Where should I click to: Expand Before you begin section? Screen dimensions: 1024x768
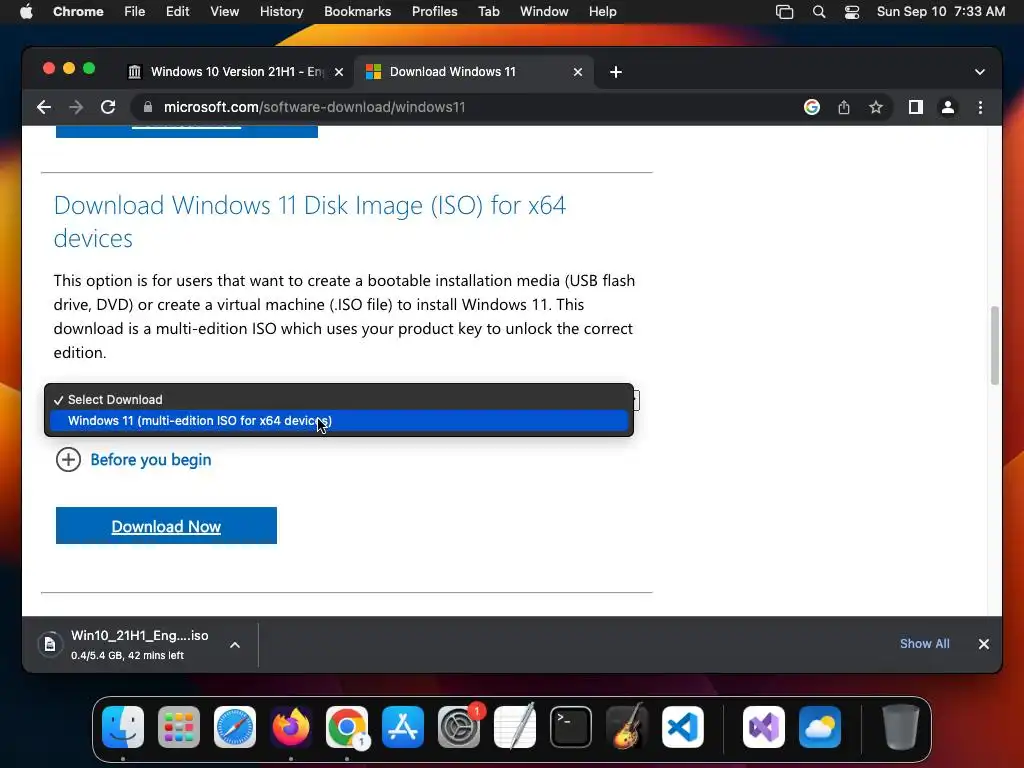134,460
